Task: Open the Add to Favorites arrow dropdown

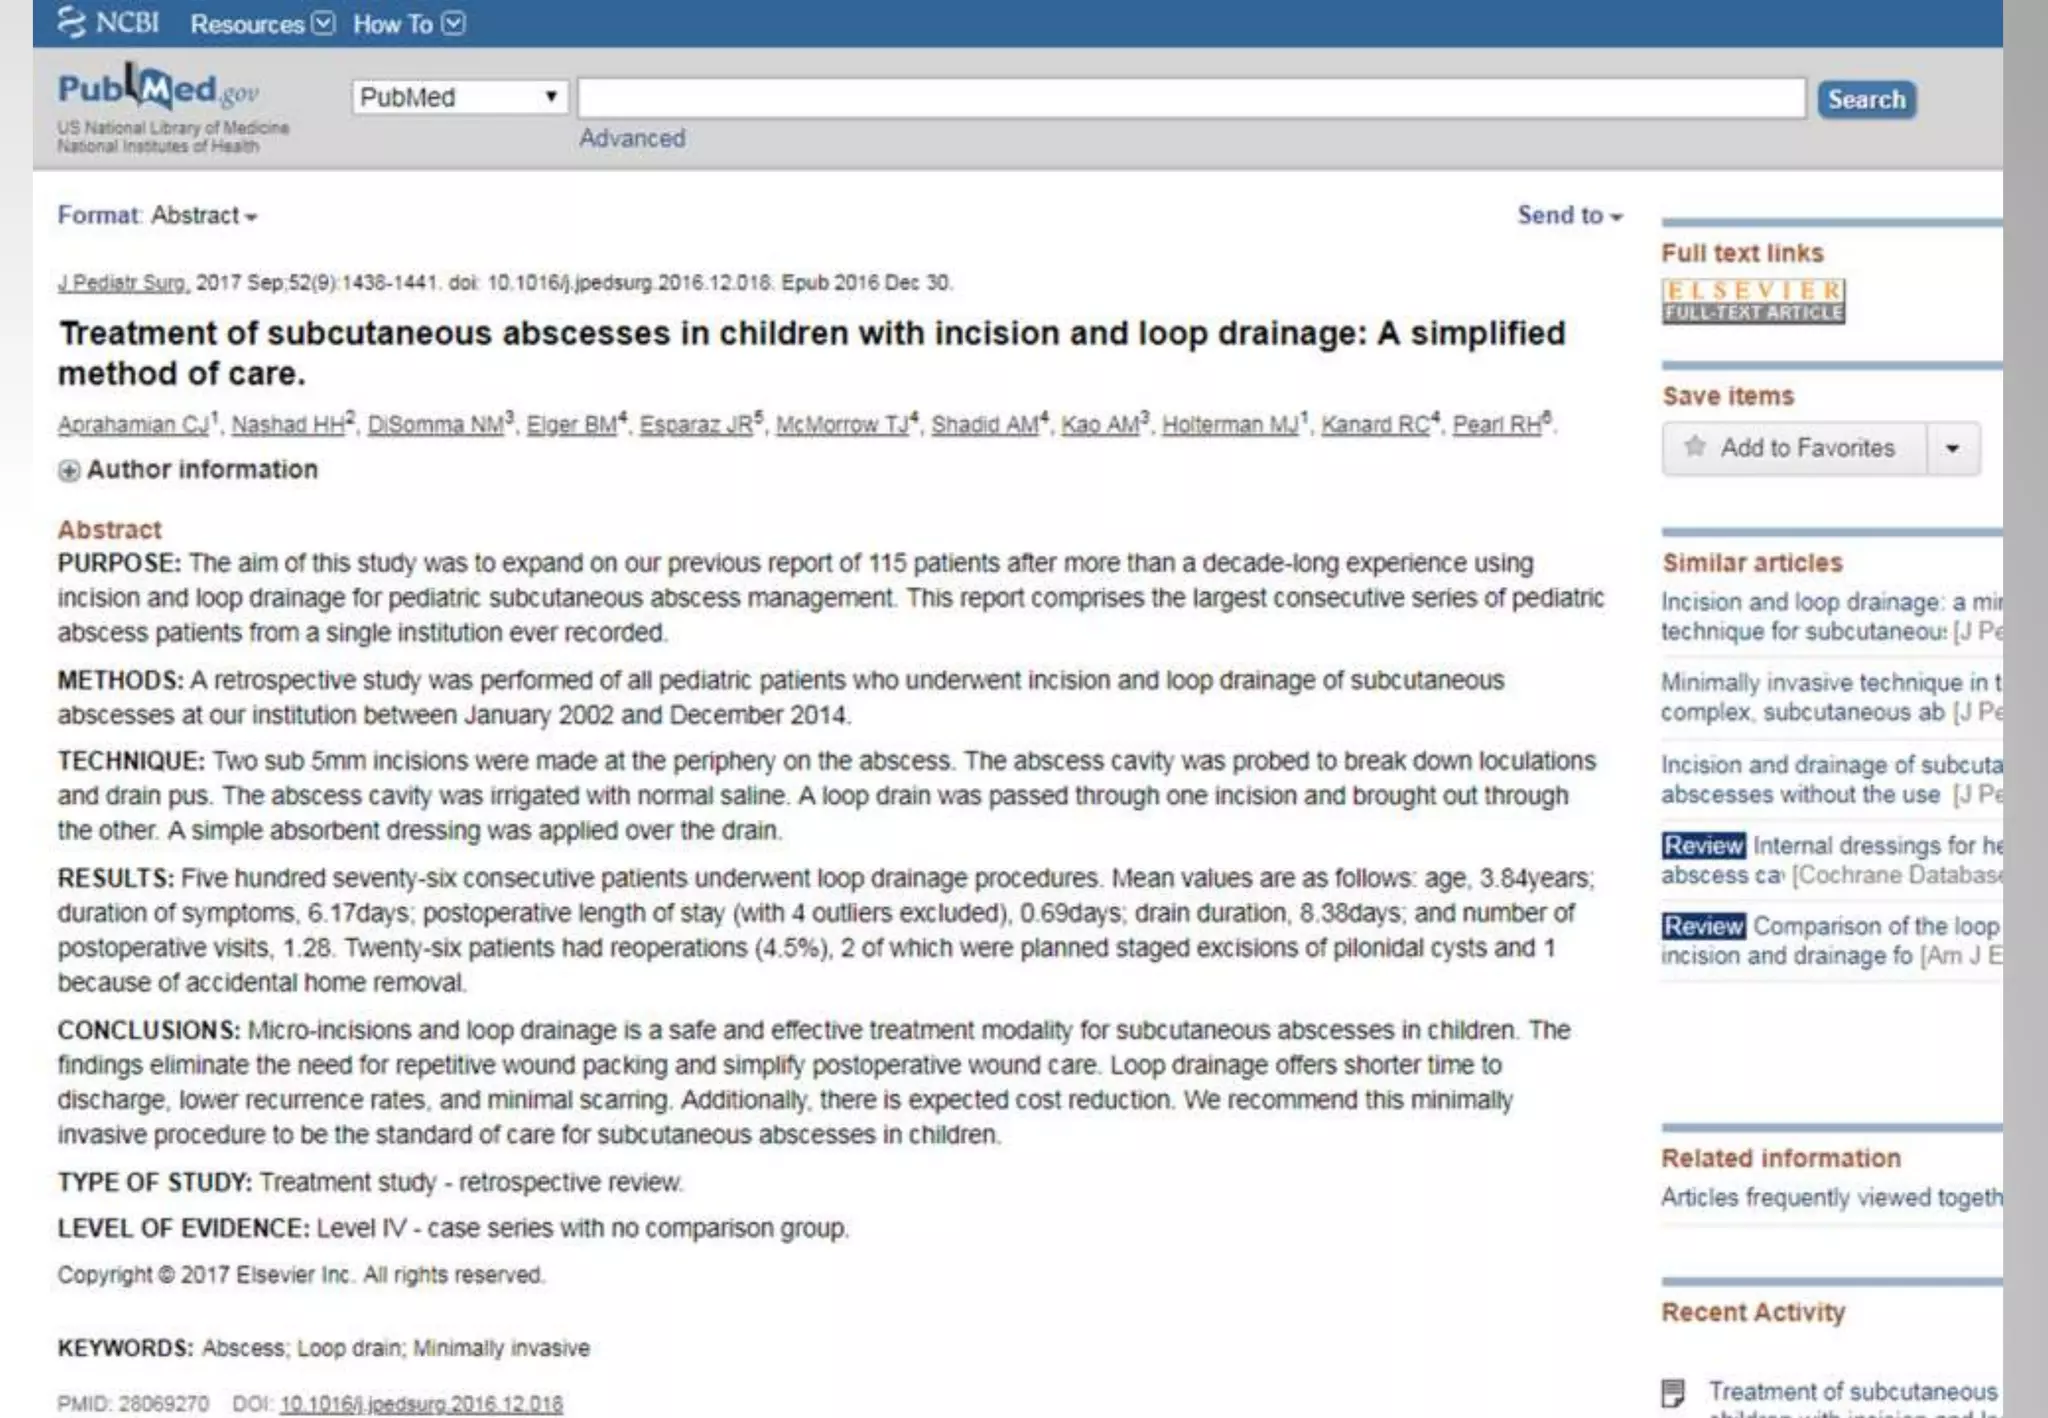Action: click(1952, 448)
